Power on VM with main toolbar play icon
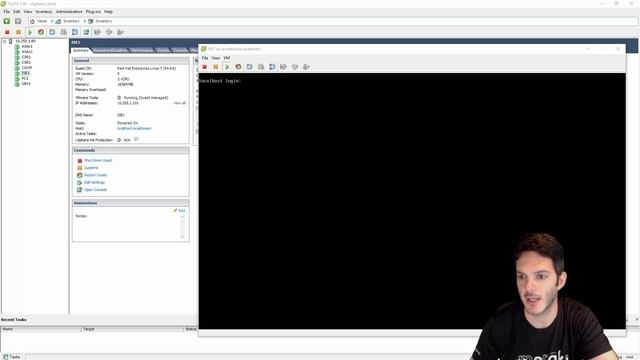This screenshot has width=640, height=360. tap(30, 32)
